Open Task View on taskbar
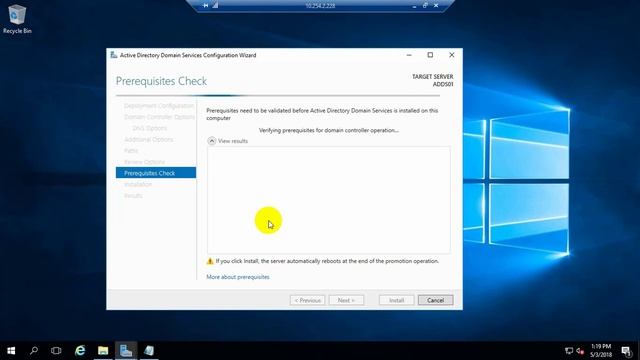This screenshot has height=360, width=640. 56,351
